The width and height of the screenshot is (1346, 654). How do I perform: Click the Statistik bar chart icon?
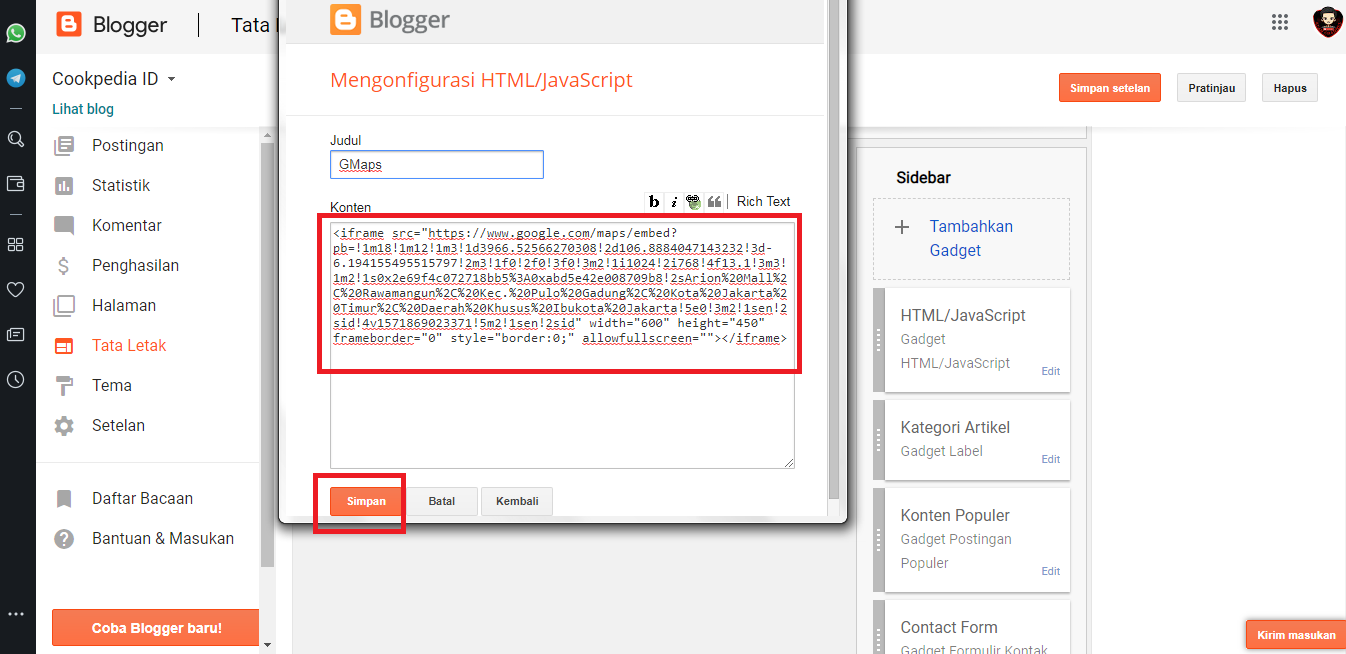pos(64,185)
